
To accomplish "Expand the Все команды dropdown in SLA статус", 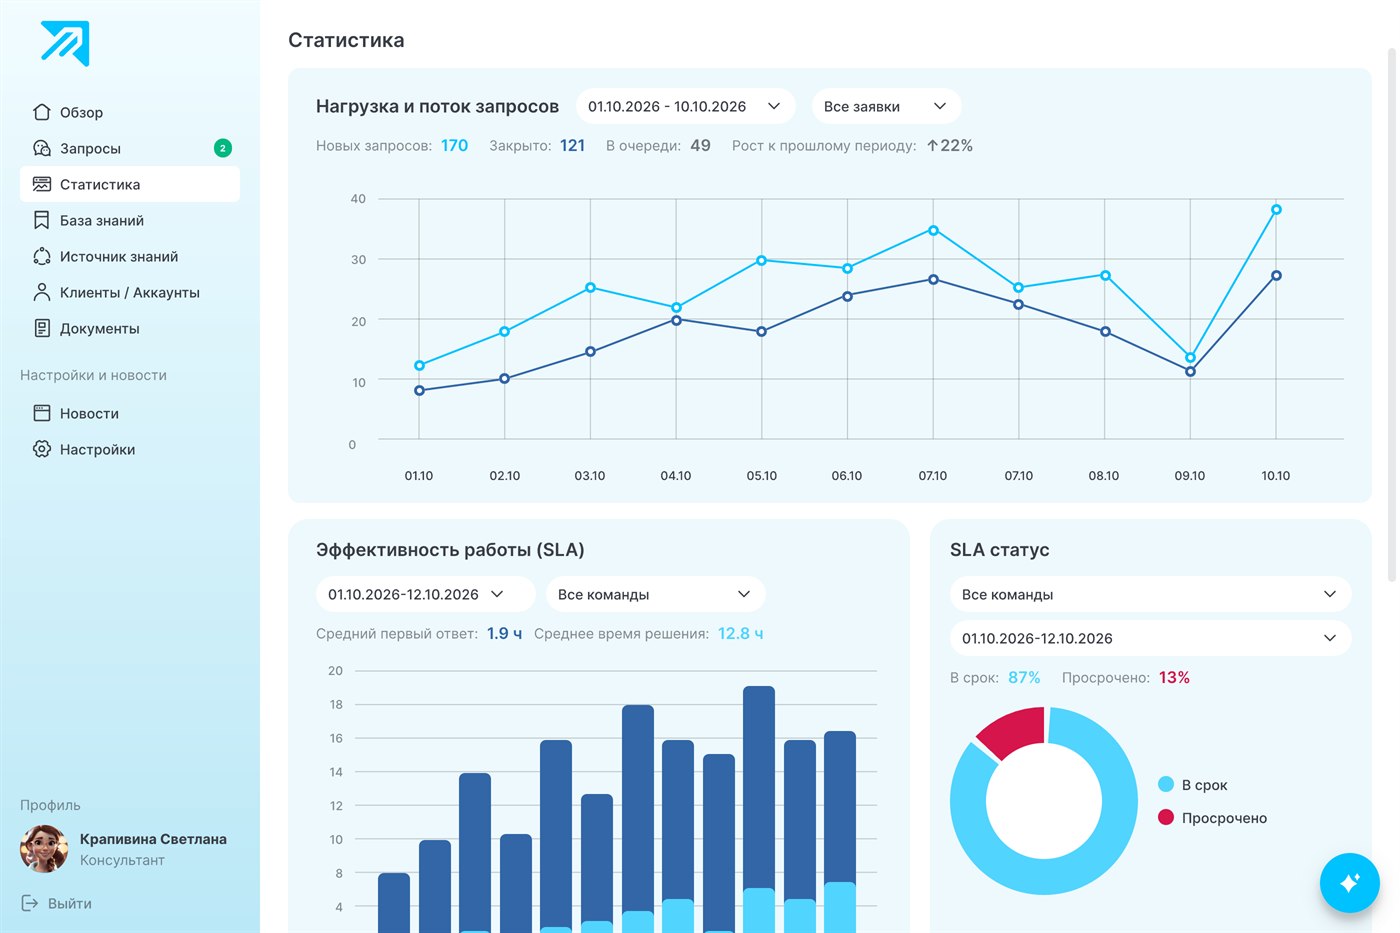I will pos(1150,594).
